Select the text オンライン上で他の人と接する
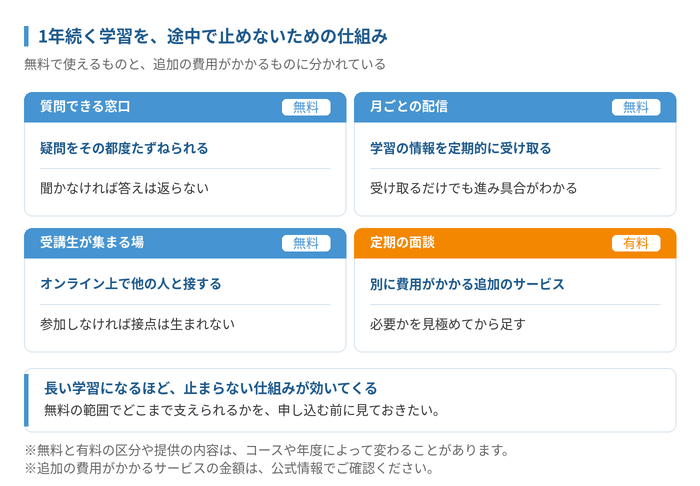 click(x=131, y=284)
